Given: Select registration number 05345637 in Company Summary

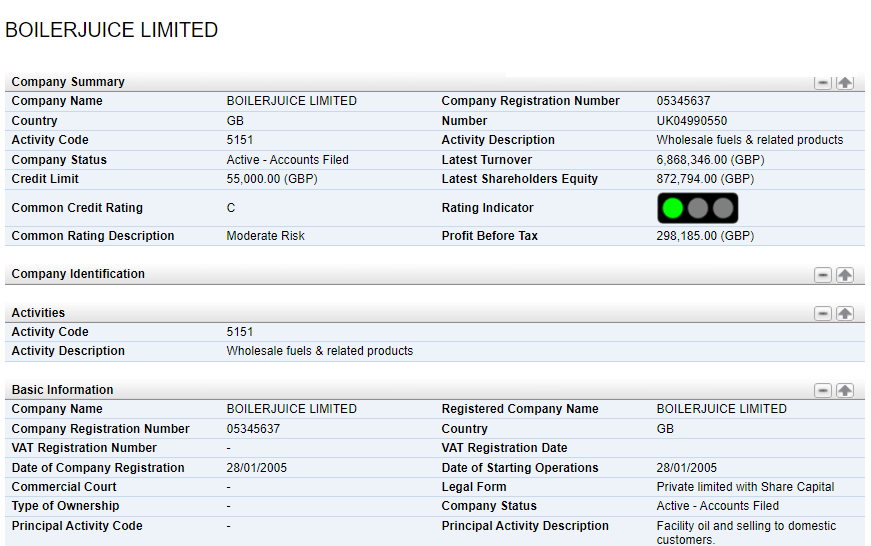Looking at the screenshot, I should click(683, 101).
